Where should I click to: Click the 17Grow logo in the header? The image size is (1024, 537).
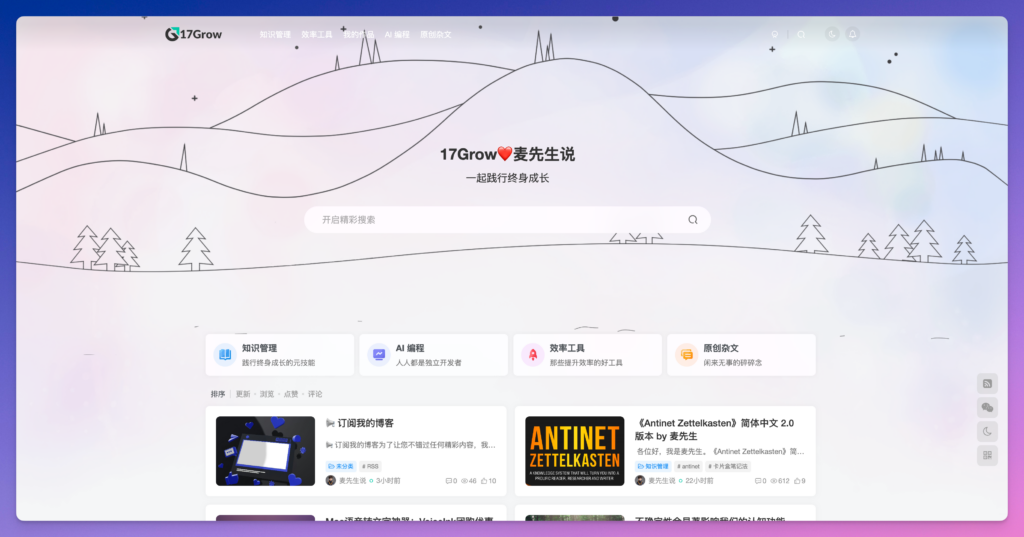pos(193,34)
